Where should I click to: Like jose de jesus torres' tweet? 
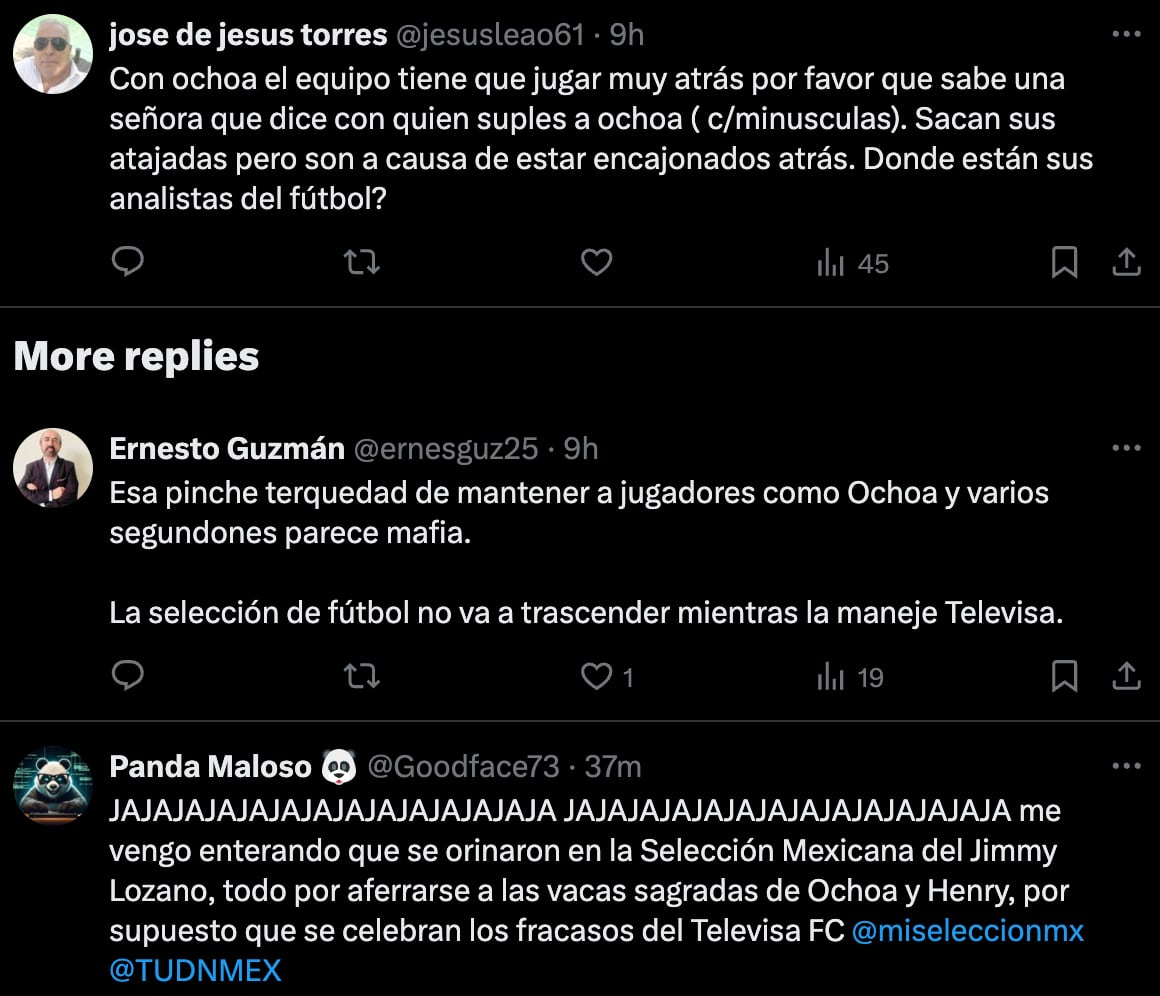coord(597,263)
